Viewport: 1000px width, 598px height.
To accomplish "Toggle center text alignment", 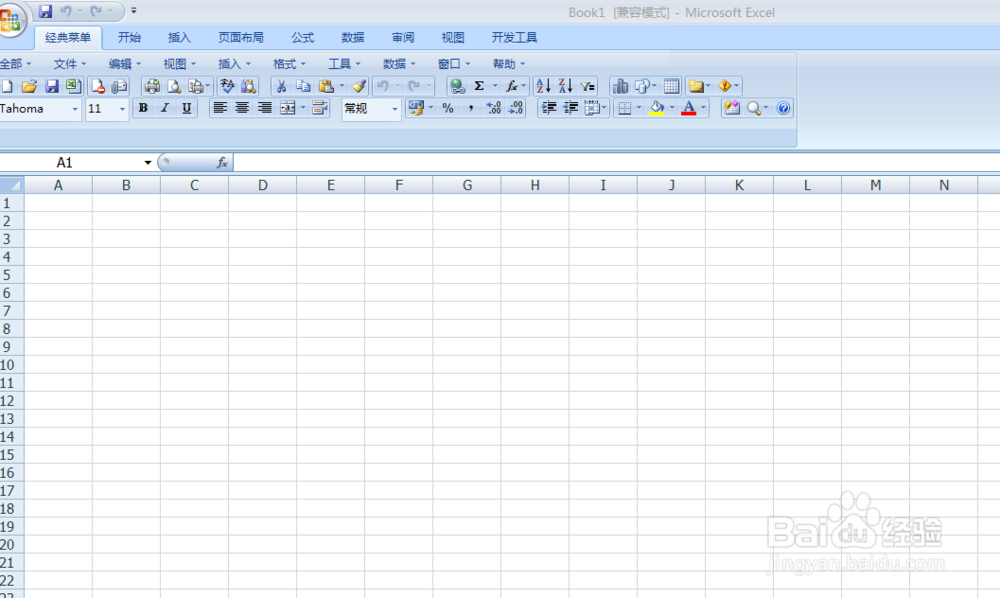I will tap(242, 108).
